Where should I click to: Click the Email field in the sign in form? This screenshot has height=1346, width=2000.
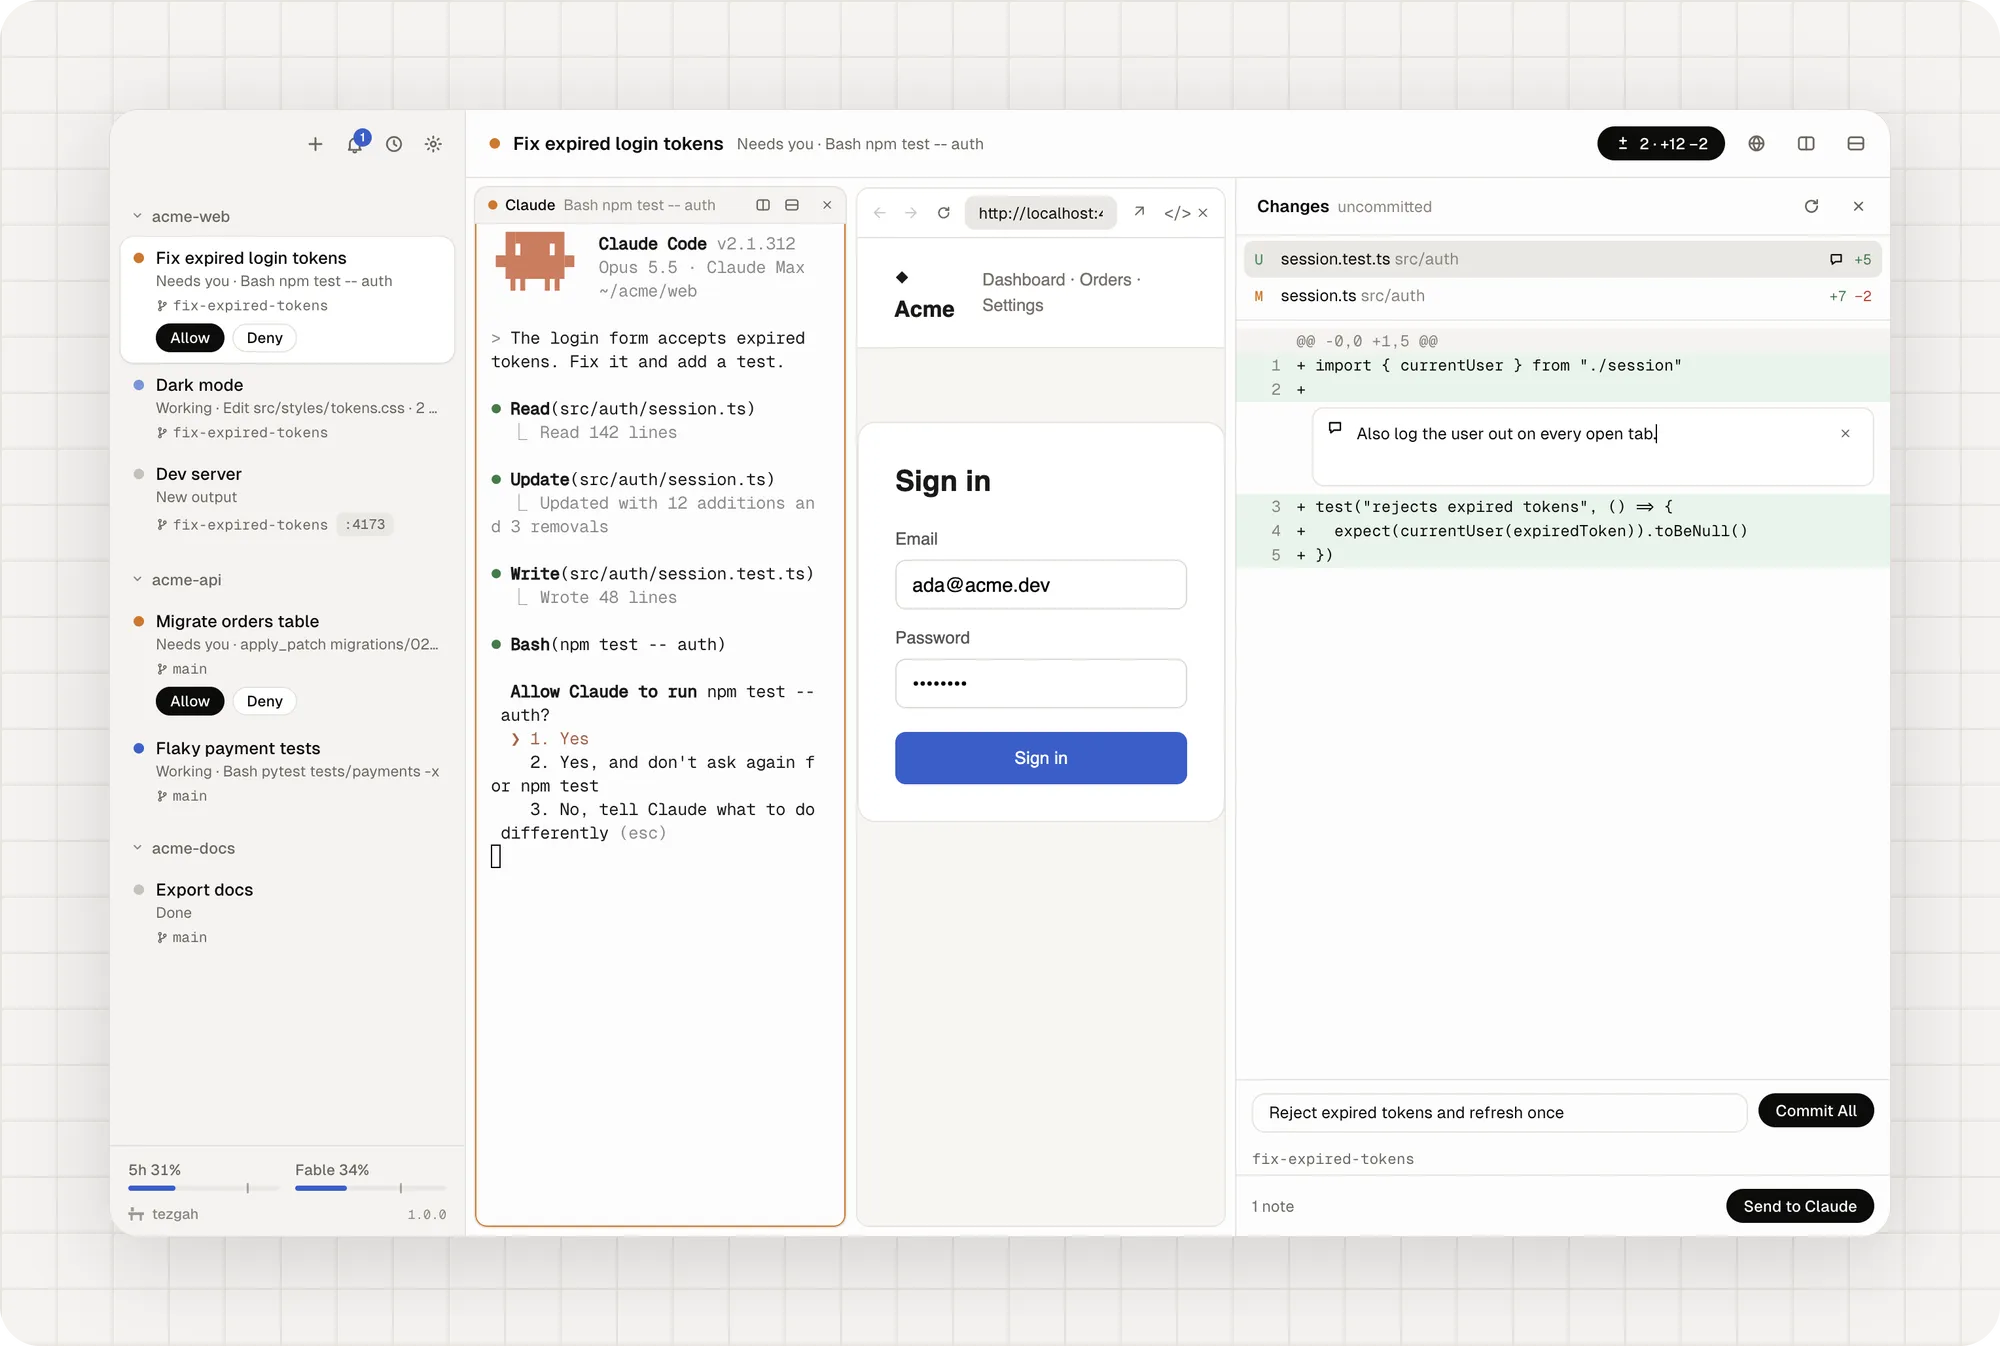1041,585
